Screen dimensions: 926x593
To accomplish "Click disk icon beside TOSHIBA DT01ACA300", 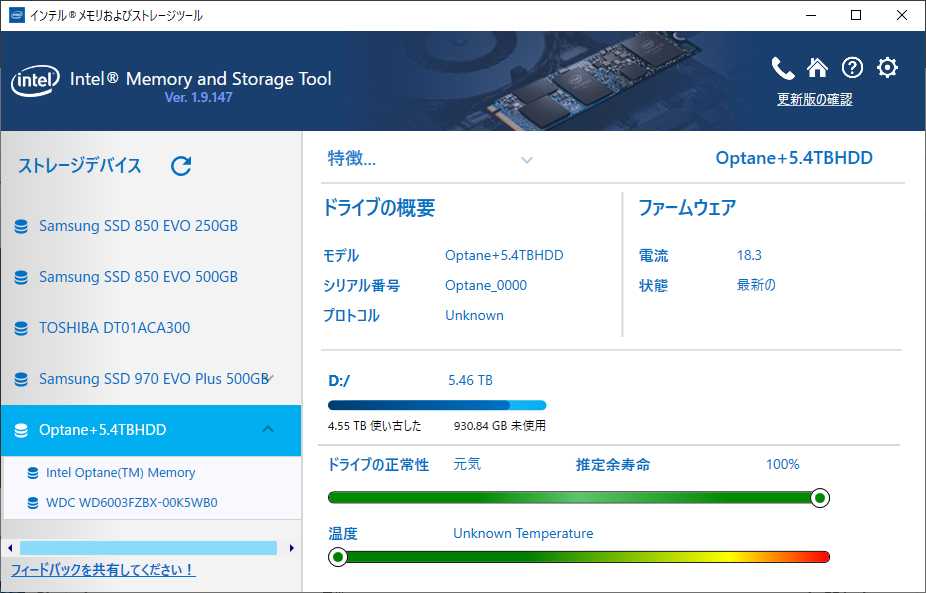I will pyautogui.click(x=21, y=328).
